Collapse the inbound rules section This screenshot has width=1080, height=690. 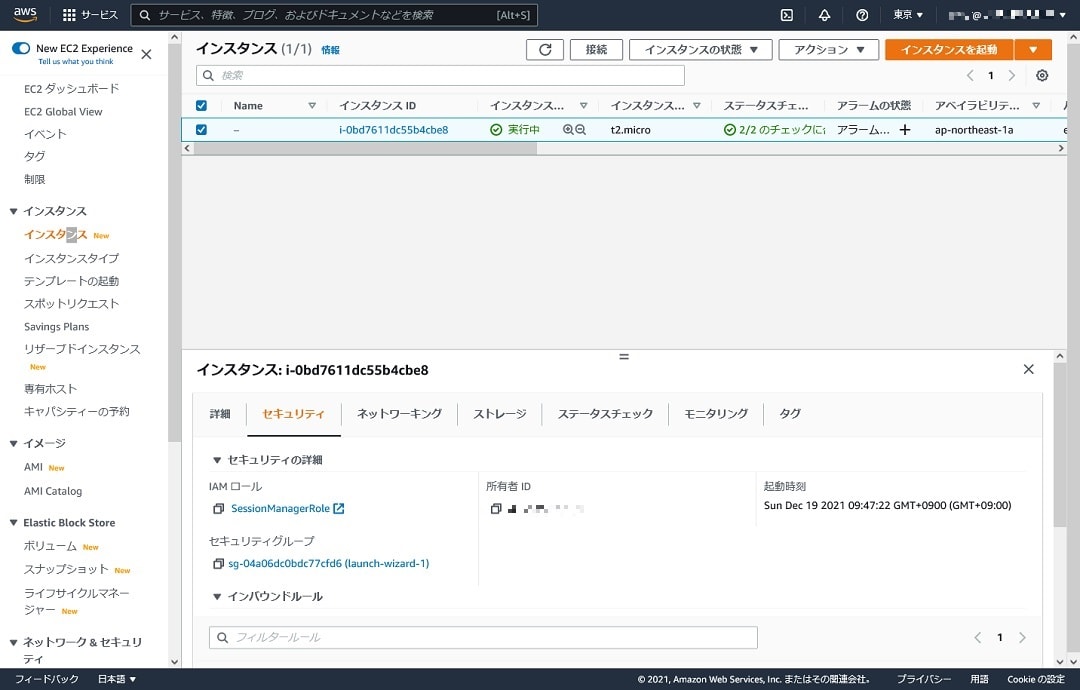point(217,596)
